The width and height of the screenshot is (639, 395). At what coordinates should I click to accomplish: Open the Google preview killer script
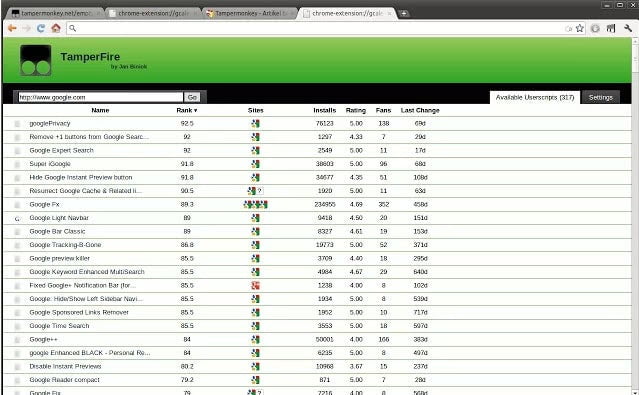point(59,258)
